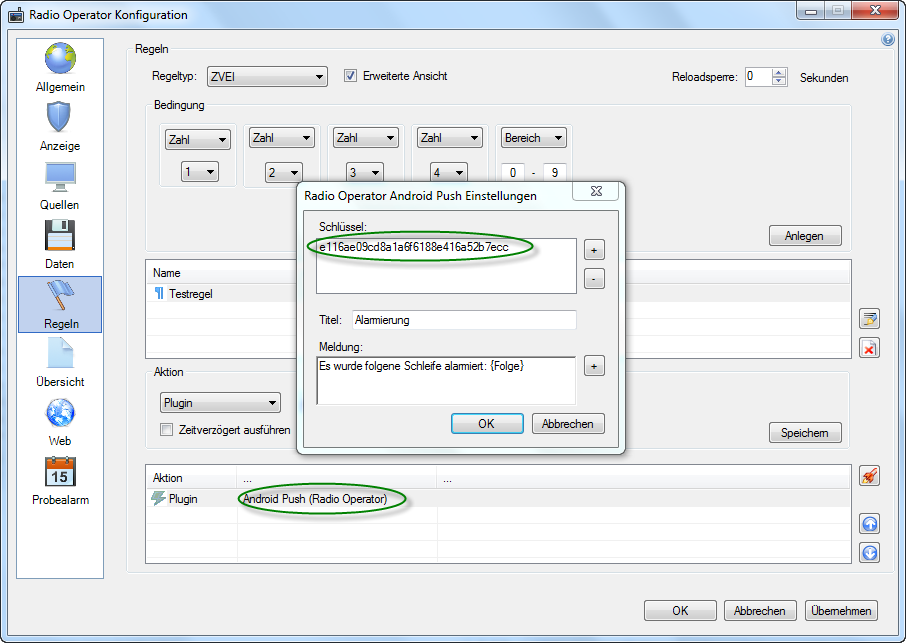Click the Speichern button

[x=805, y=433]
